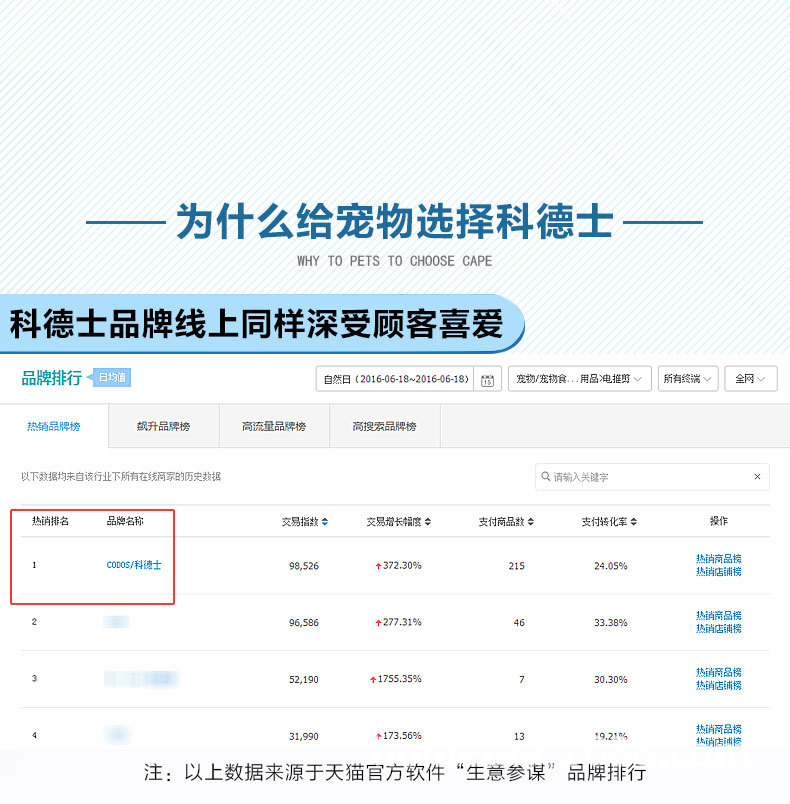This screenshot has height=804, width=790.
Task: Click the blurred brand name in rank 2
Action: tap(116, 622)
